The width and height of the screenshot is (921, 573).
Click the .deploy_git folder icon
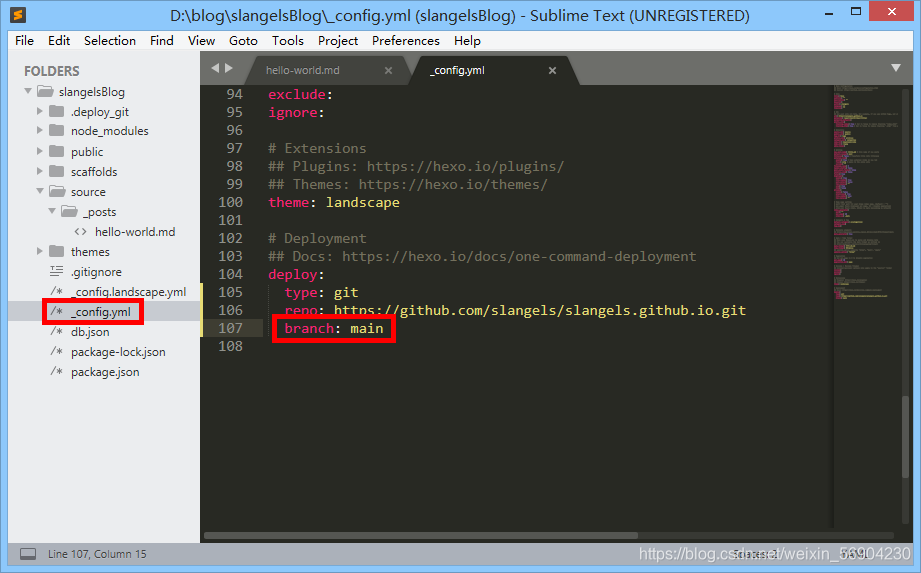(57, 112)
